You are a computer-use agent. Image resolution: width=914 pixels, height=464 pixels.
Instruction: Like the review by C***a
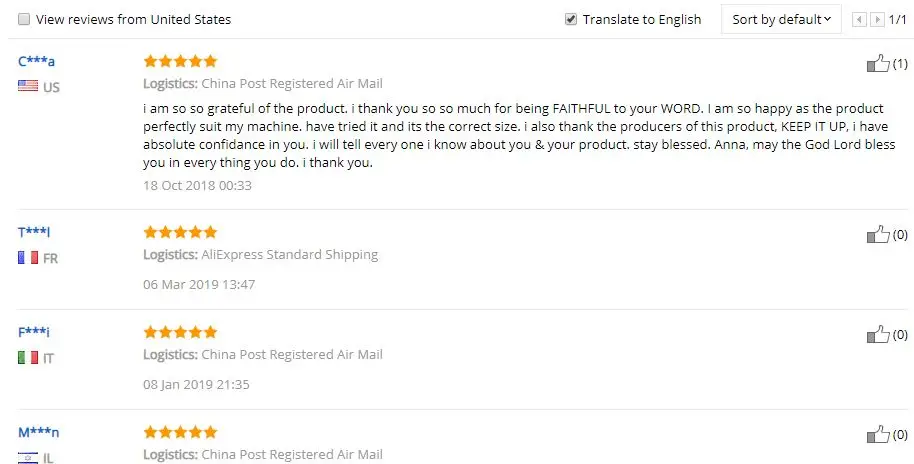click(x=877, y=65)
